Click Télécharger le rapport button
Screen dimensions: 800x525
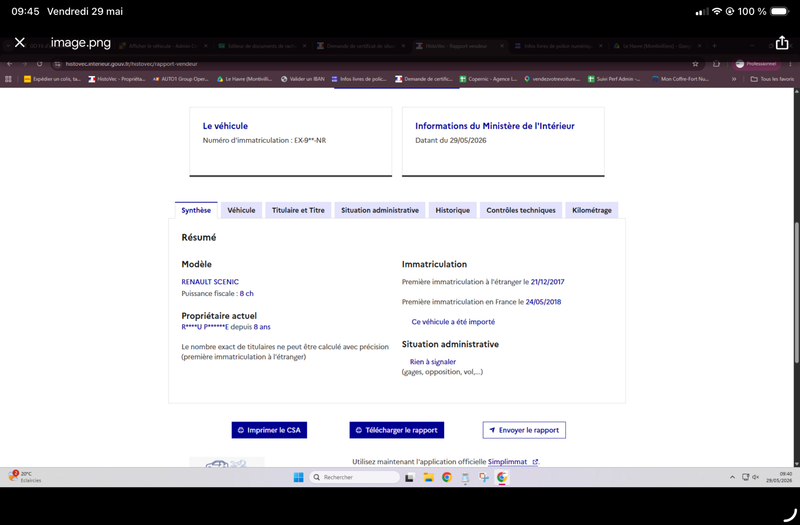tap(396, 430)
